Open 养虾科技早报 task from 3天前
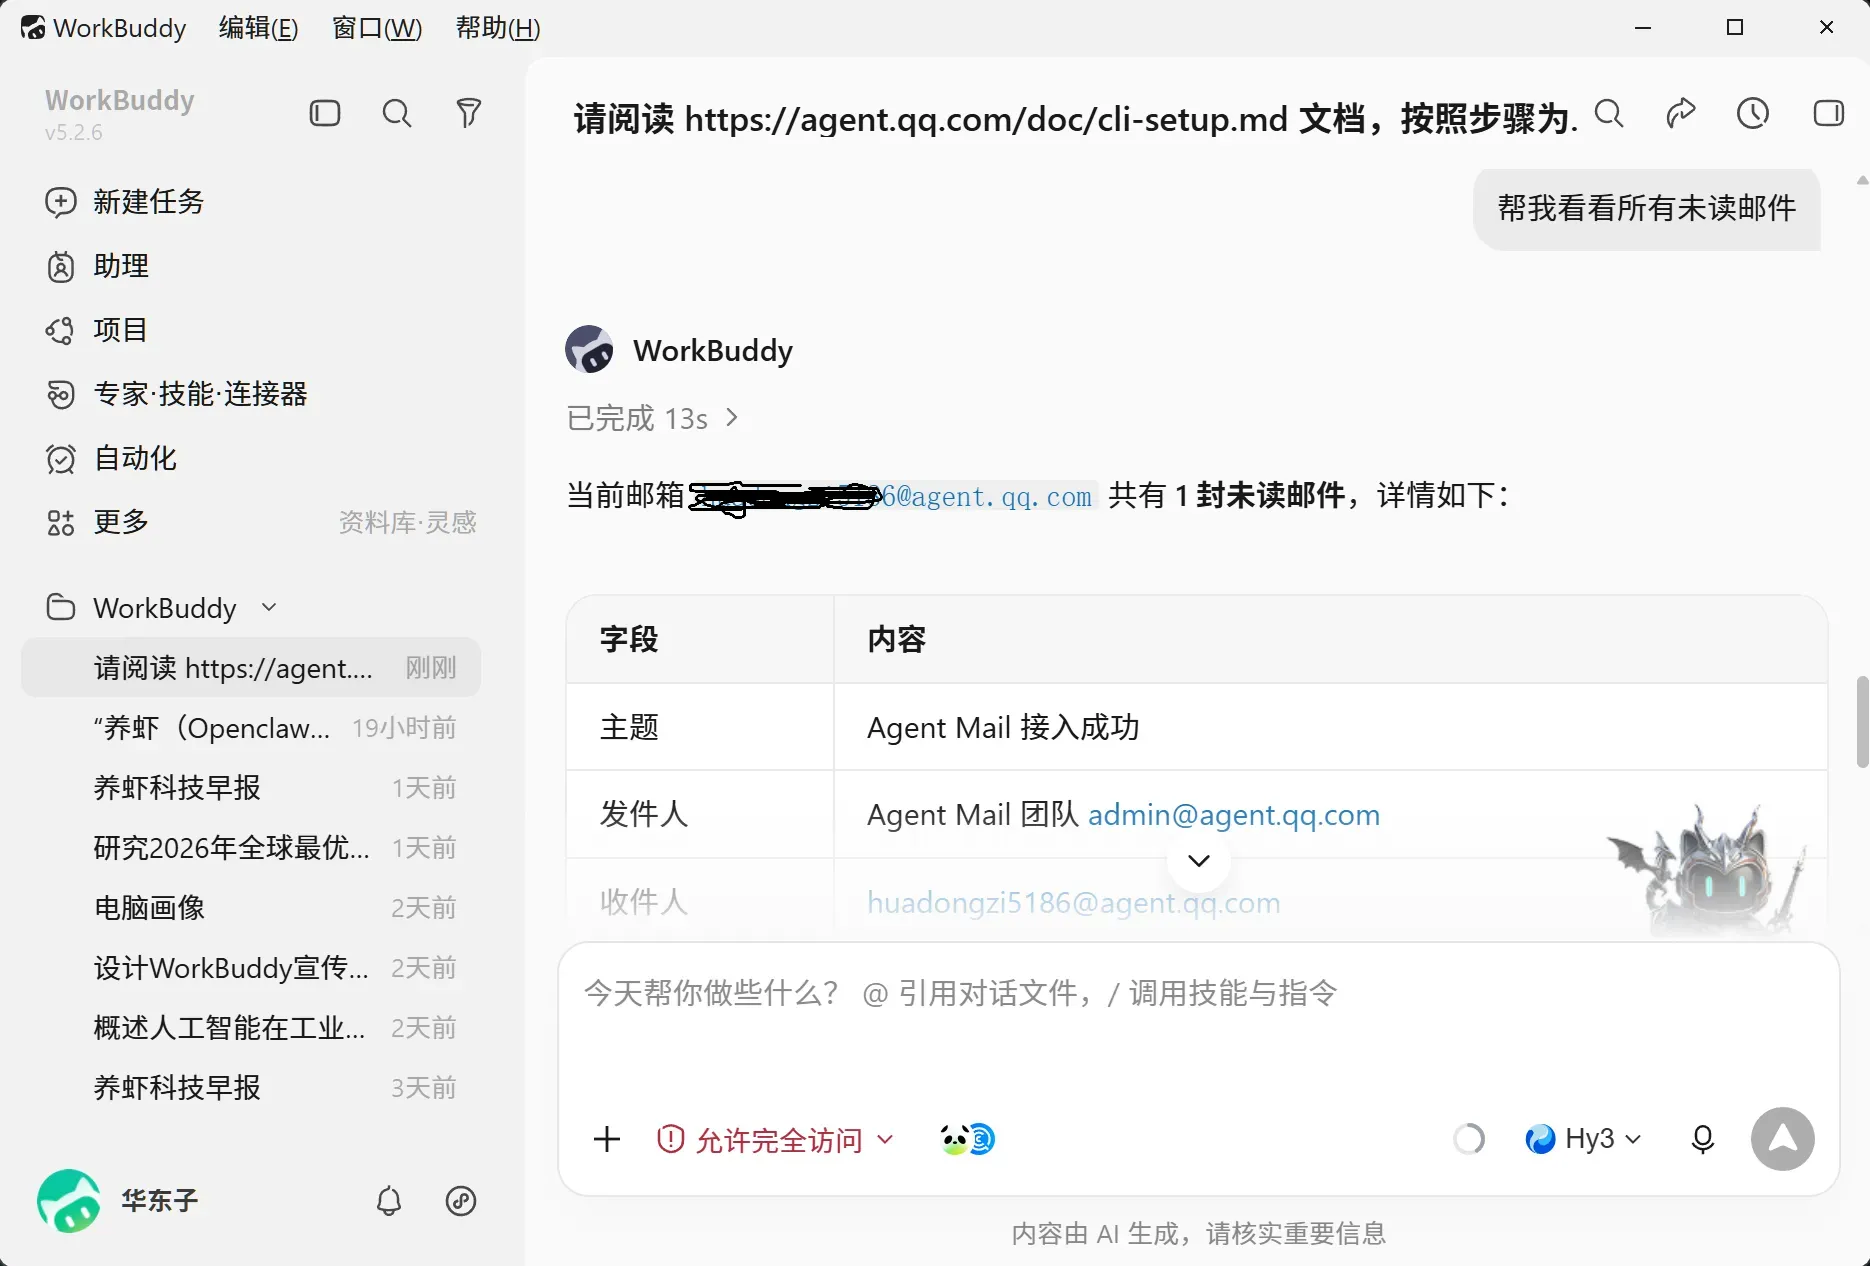This screenshot has width=1870, height=1266. [x=251, y=1088]
